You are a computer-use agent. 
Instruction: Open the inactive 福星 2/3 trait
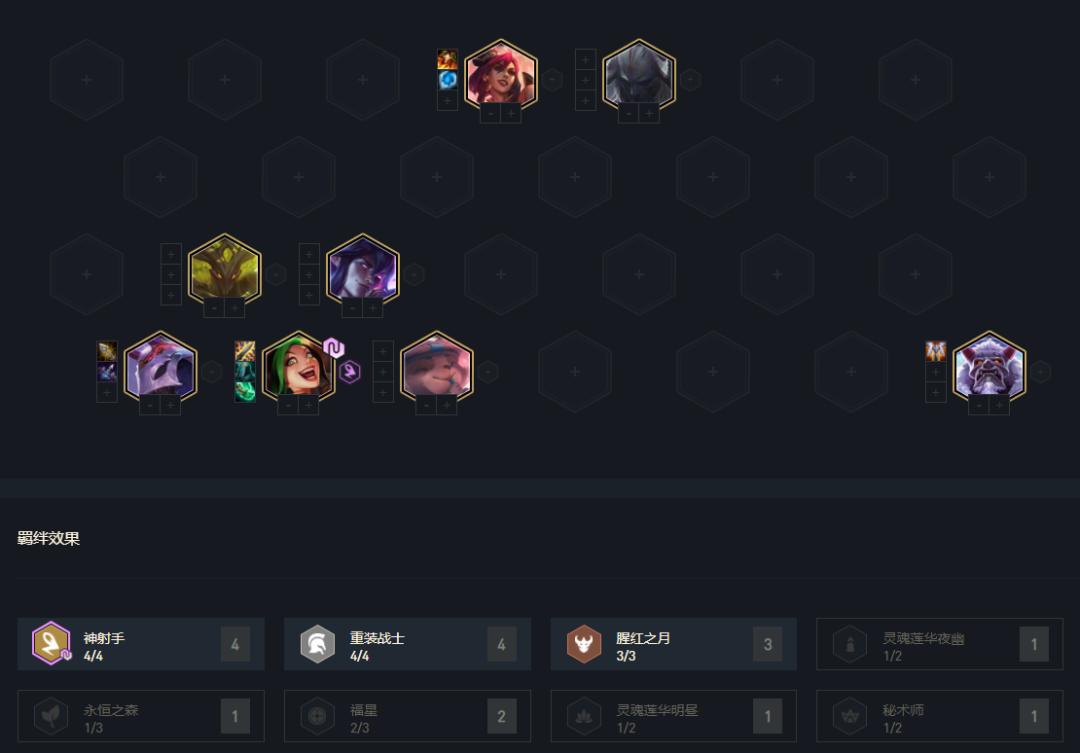click(407, 716)
